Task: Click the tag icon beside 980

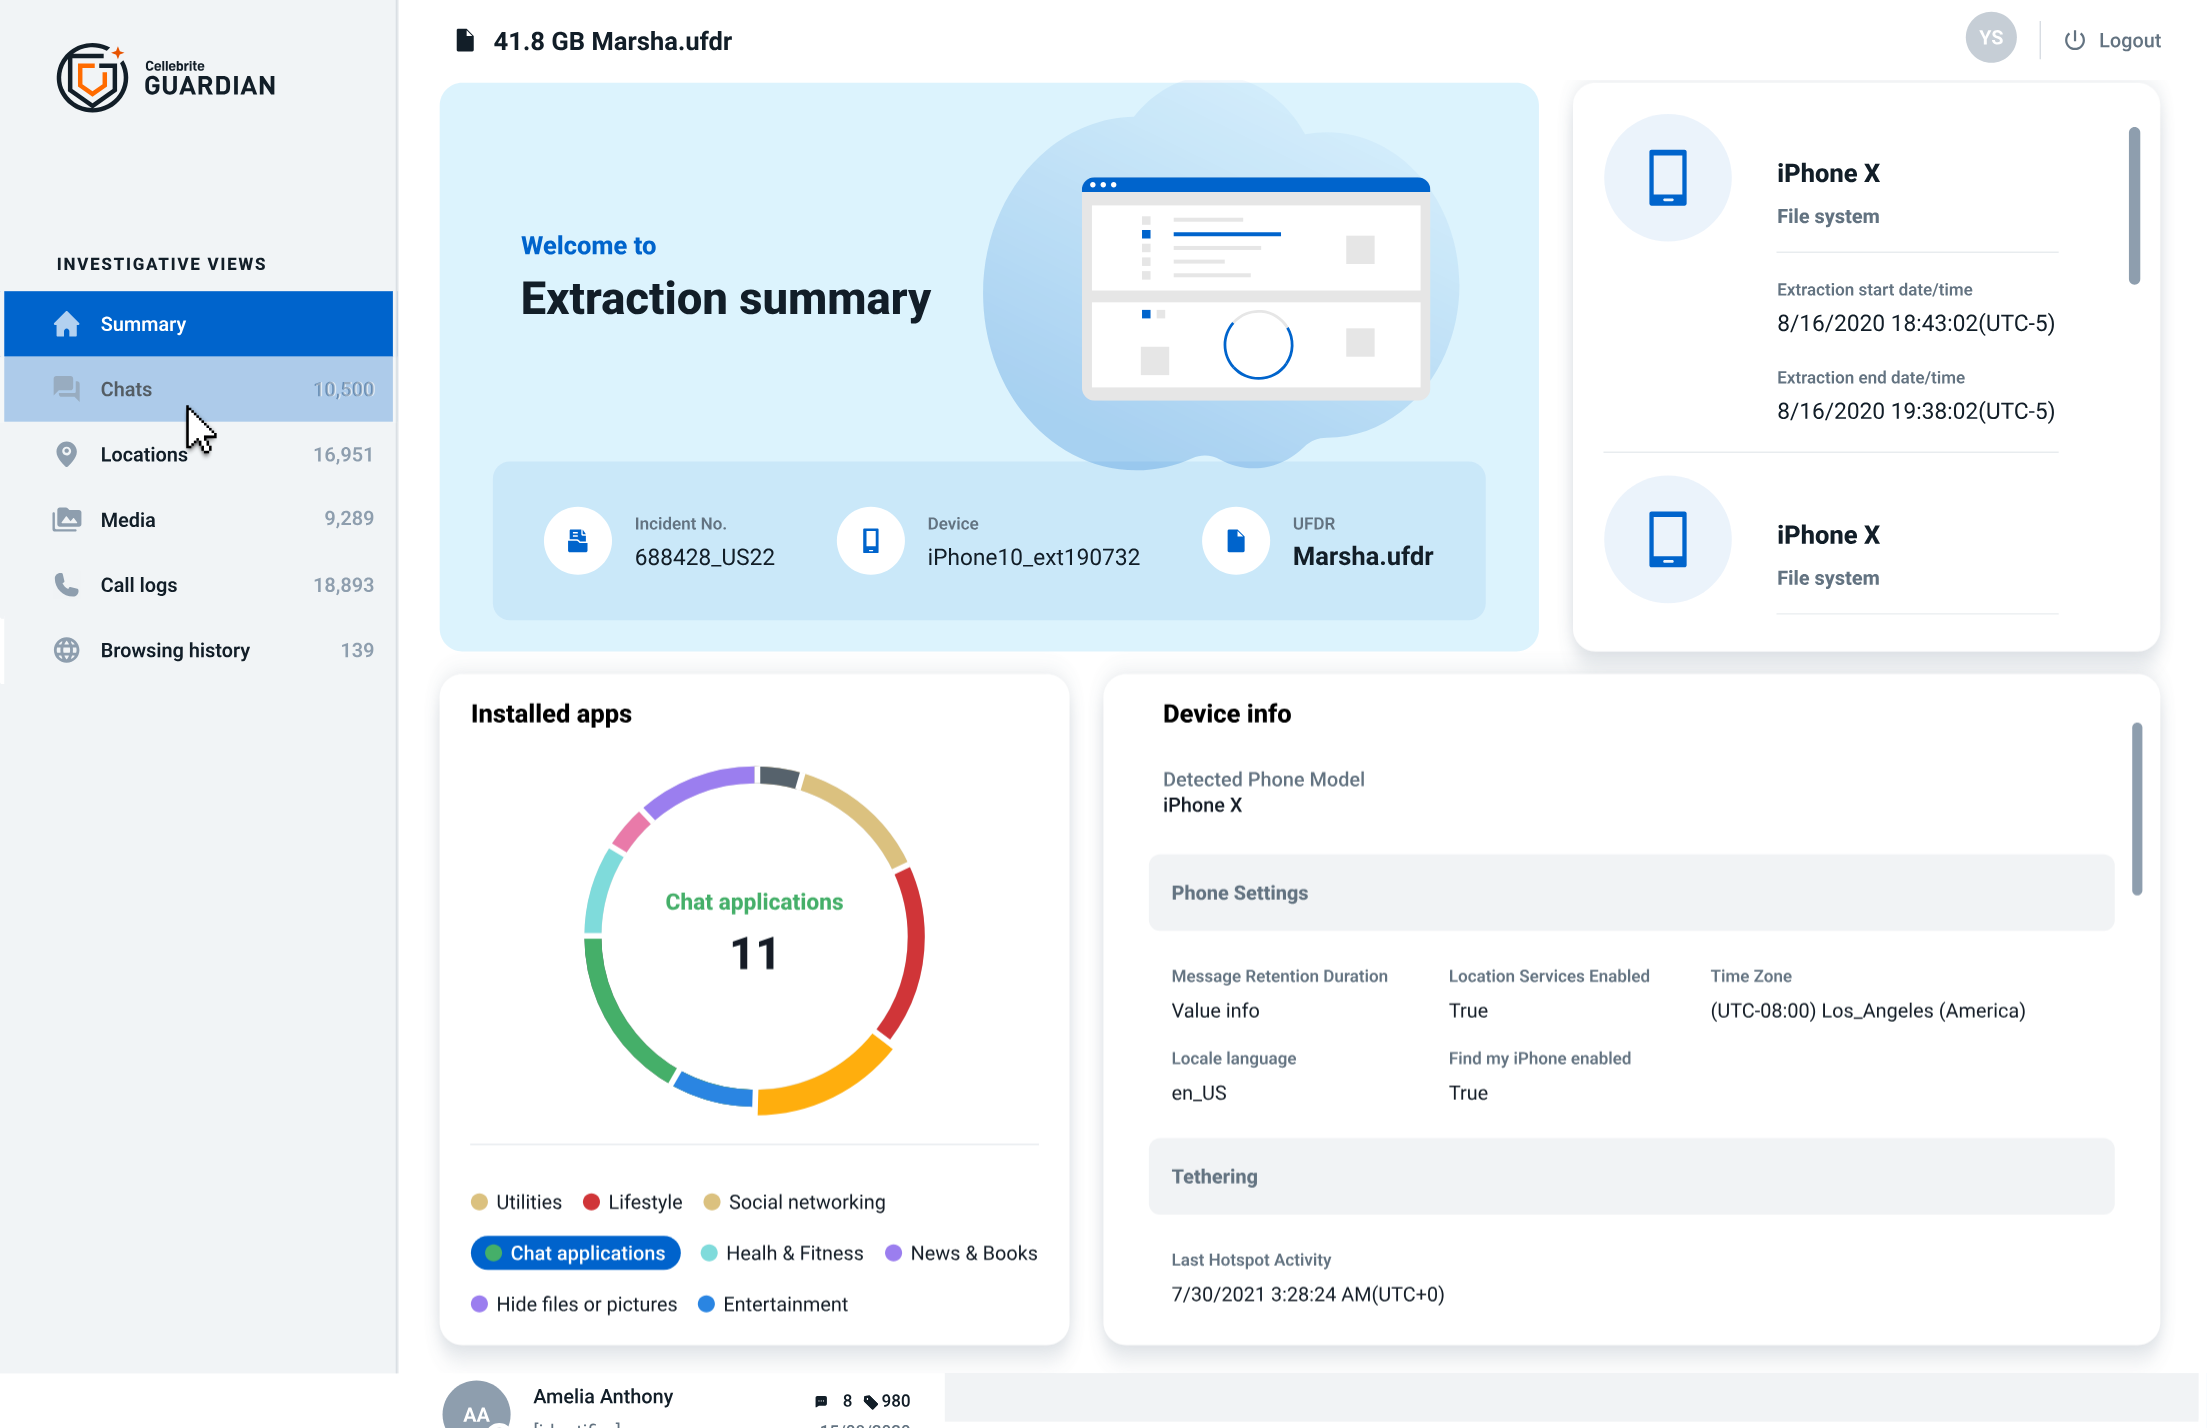Action: coord(870,1401)
